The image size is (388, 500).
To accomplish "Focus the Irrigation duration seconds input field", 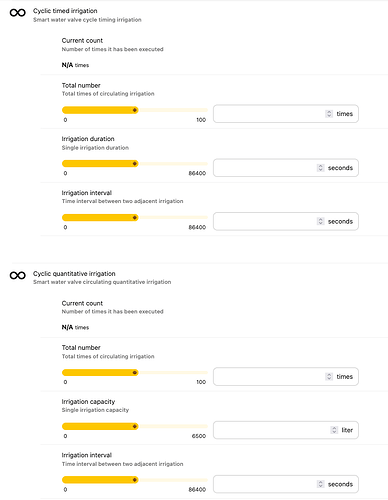I will click(286, 168).
